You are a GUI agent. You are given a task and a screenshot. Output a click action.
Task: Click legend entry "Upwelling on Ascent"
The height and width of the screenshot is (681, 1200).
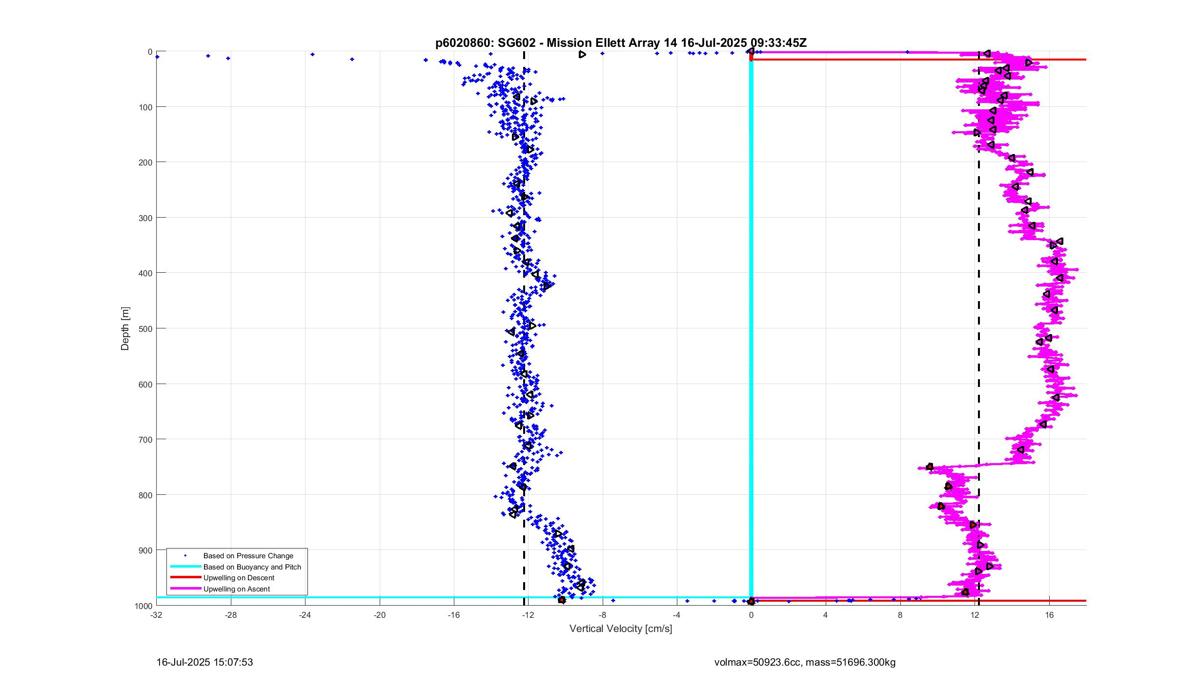pos(236,590)
